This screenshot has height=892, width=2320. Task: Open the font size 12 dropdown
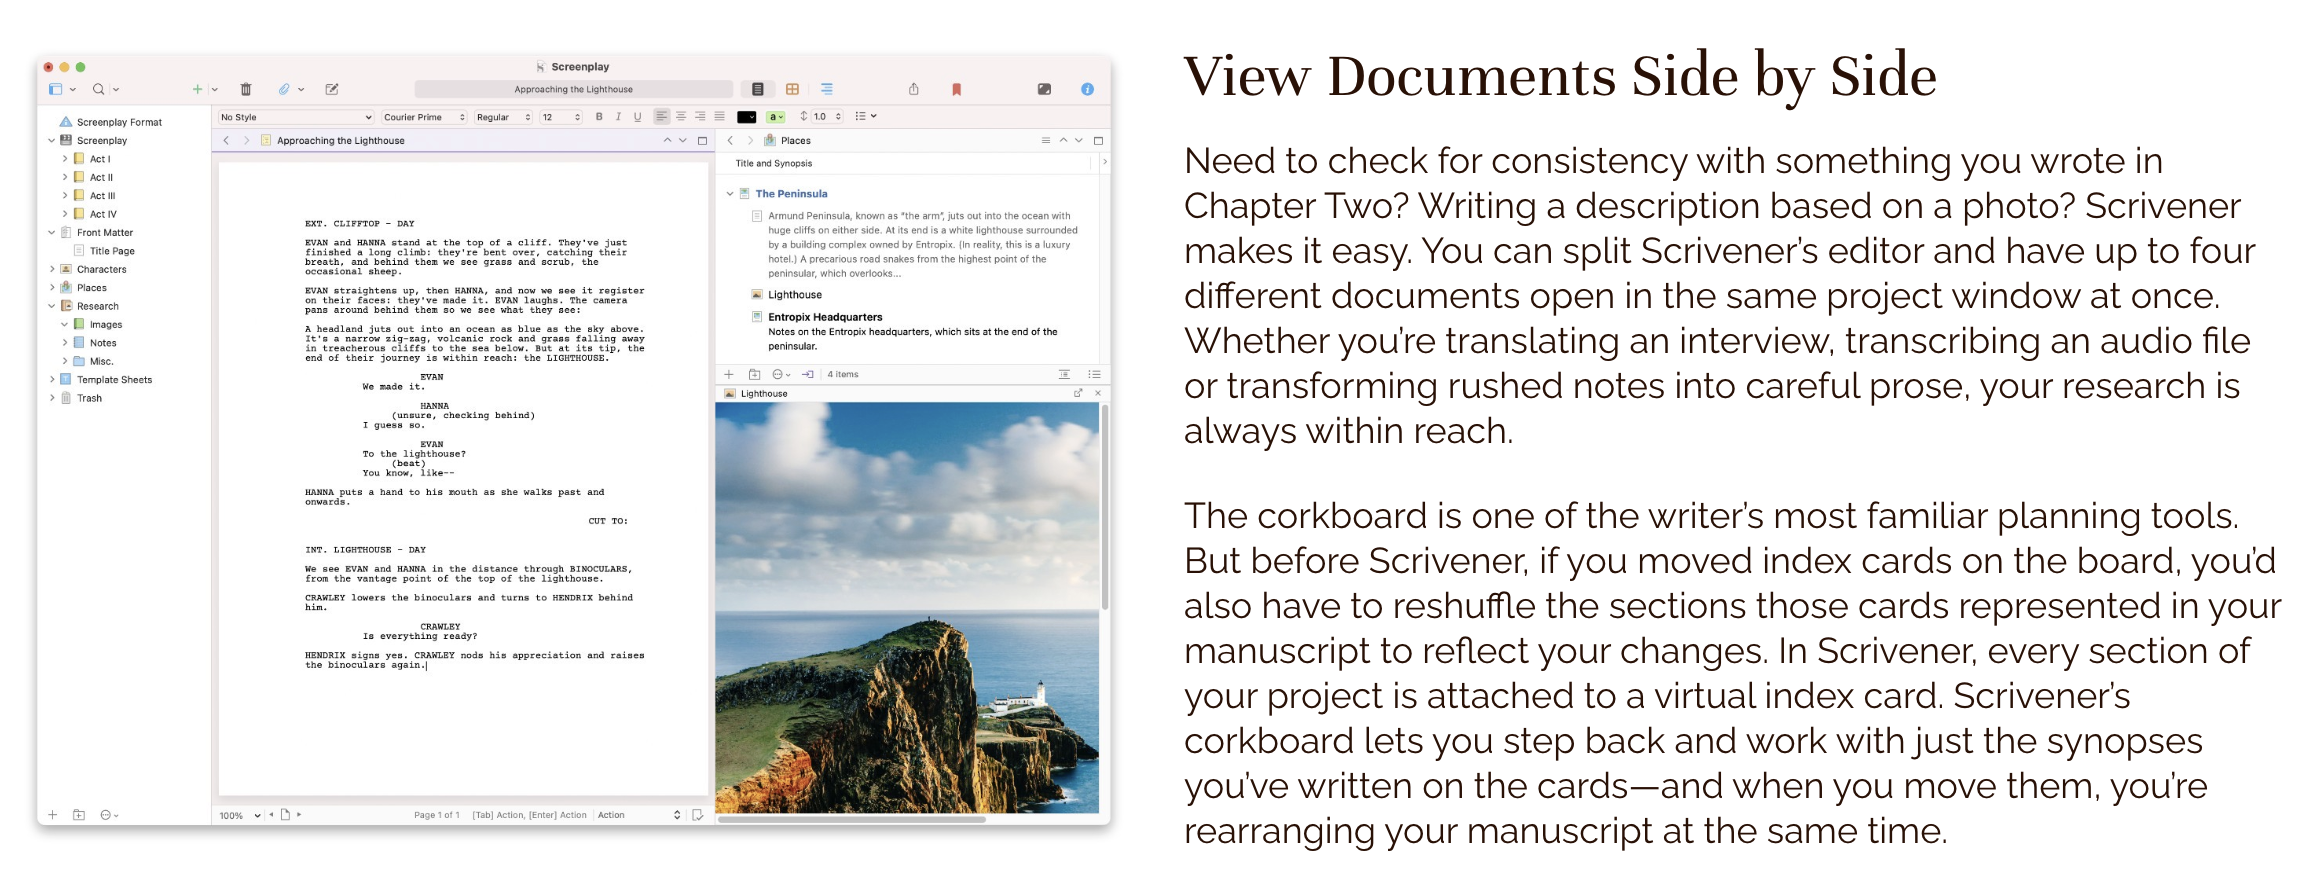pos(561,117)
